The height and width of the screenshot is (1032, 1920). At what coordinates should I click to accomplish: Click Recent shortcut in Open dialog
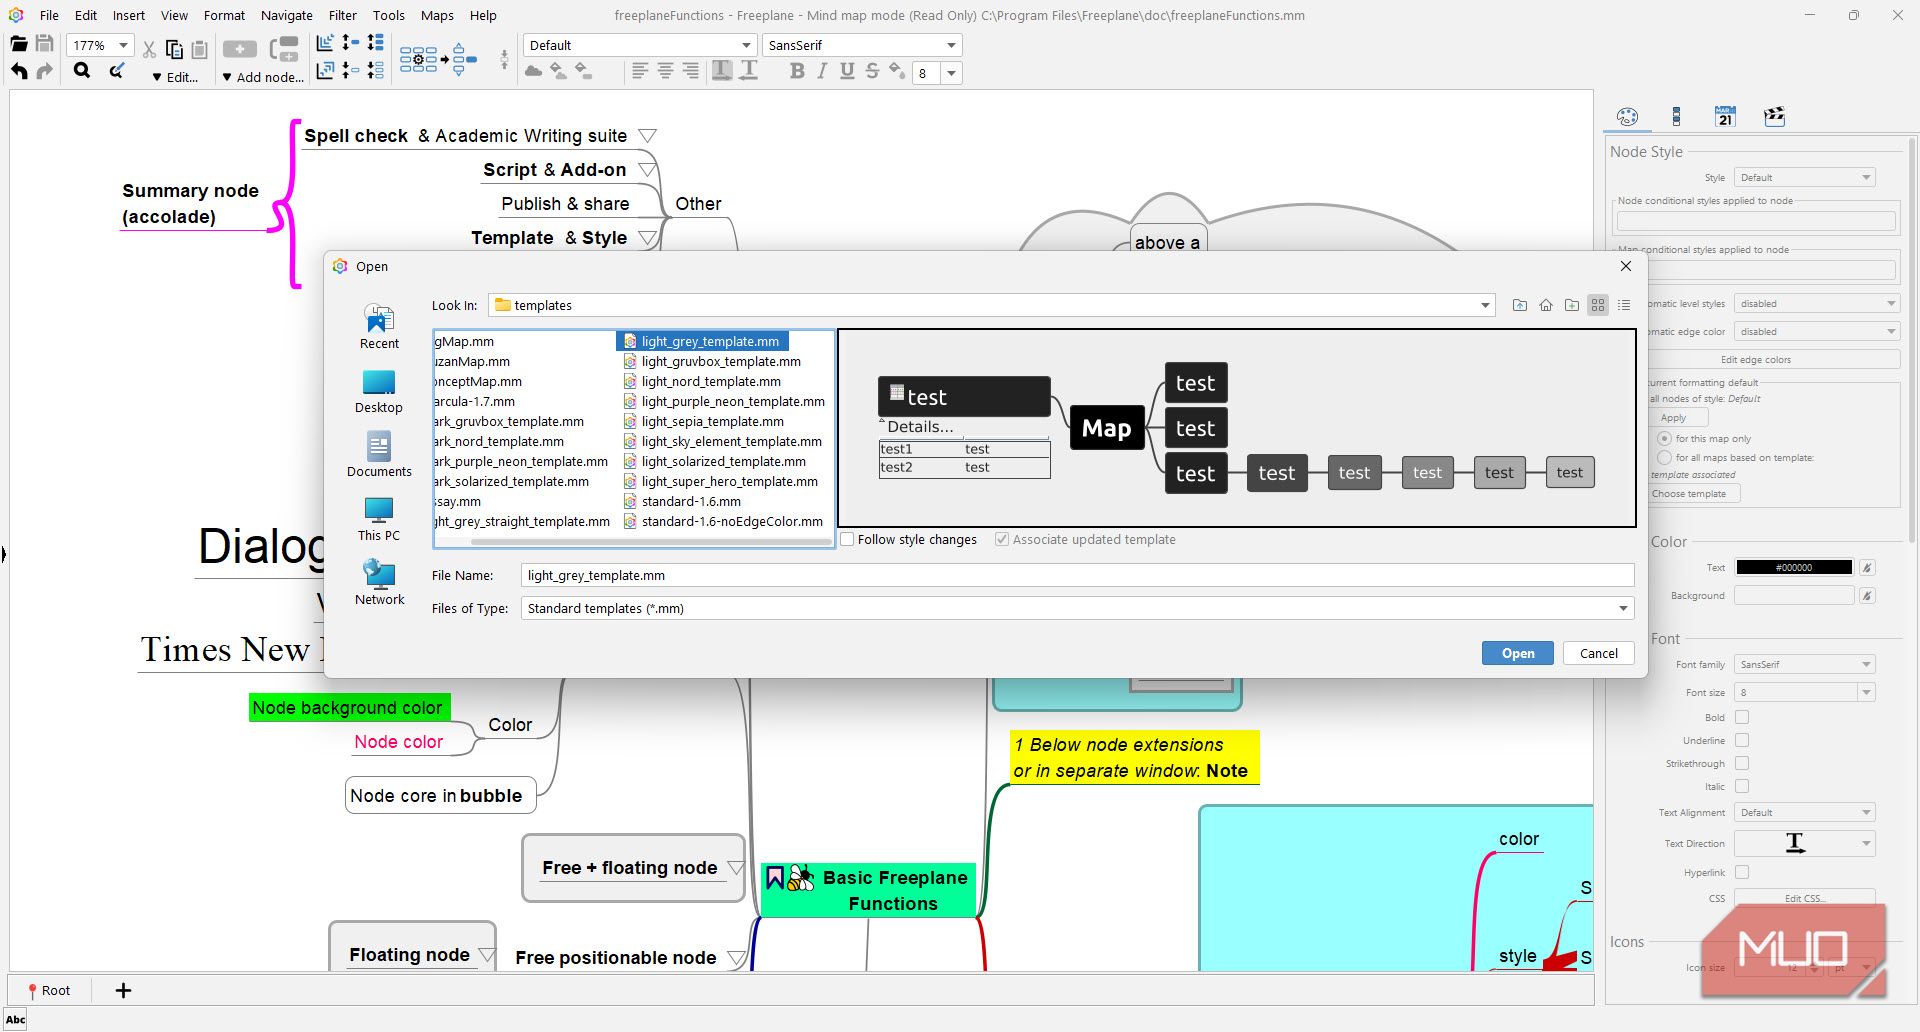(x=379, y=327)
